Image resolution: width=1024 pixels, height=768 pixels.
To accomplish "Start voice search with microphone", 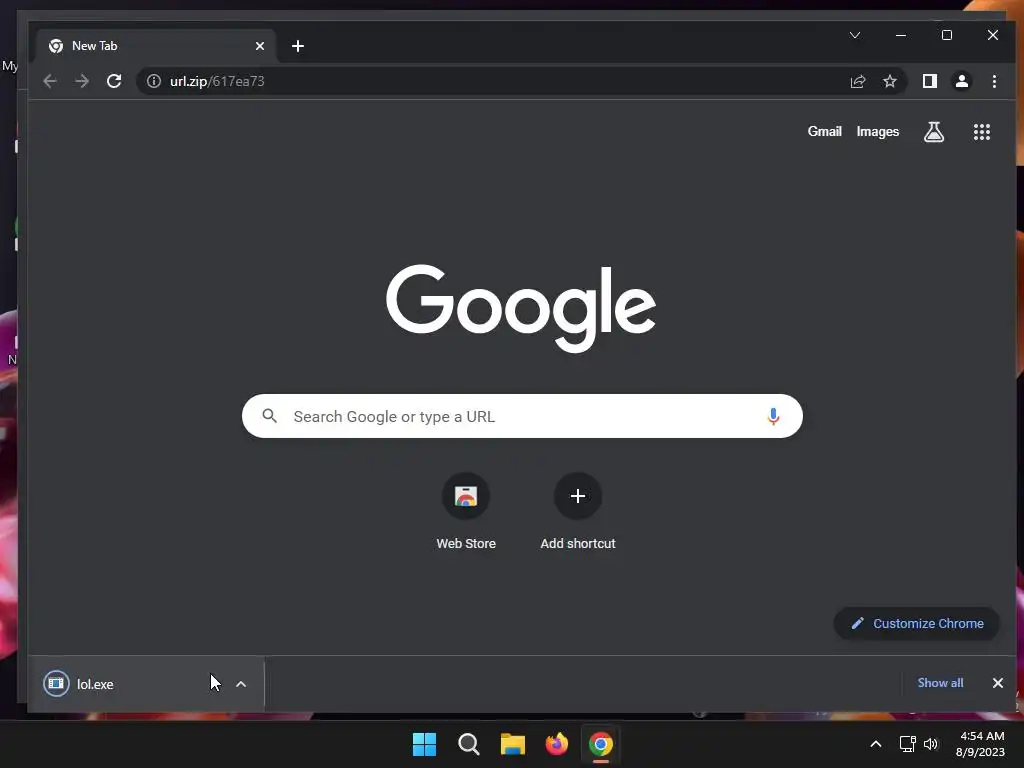I will [x=773, y=417].
